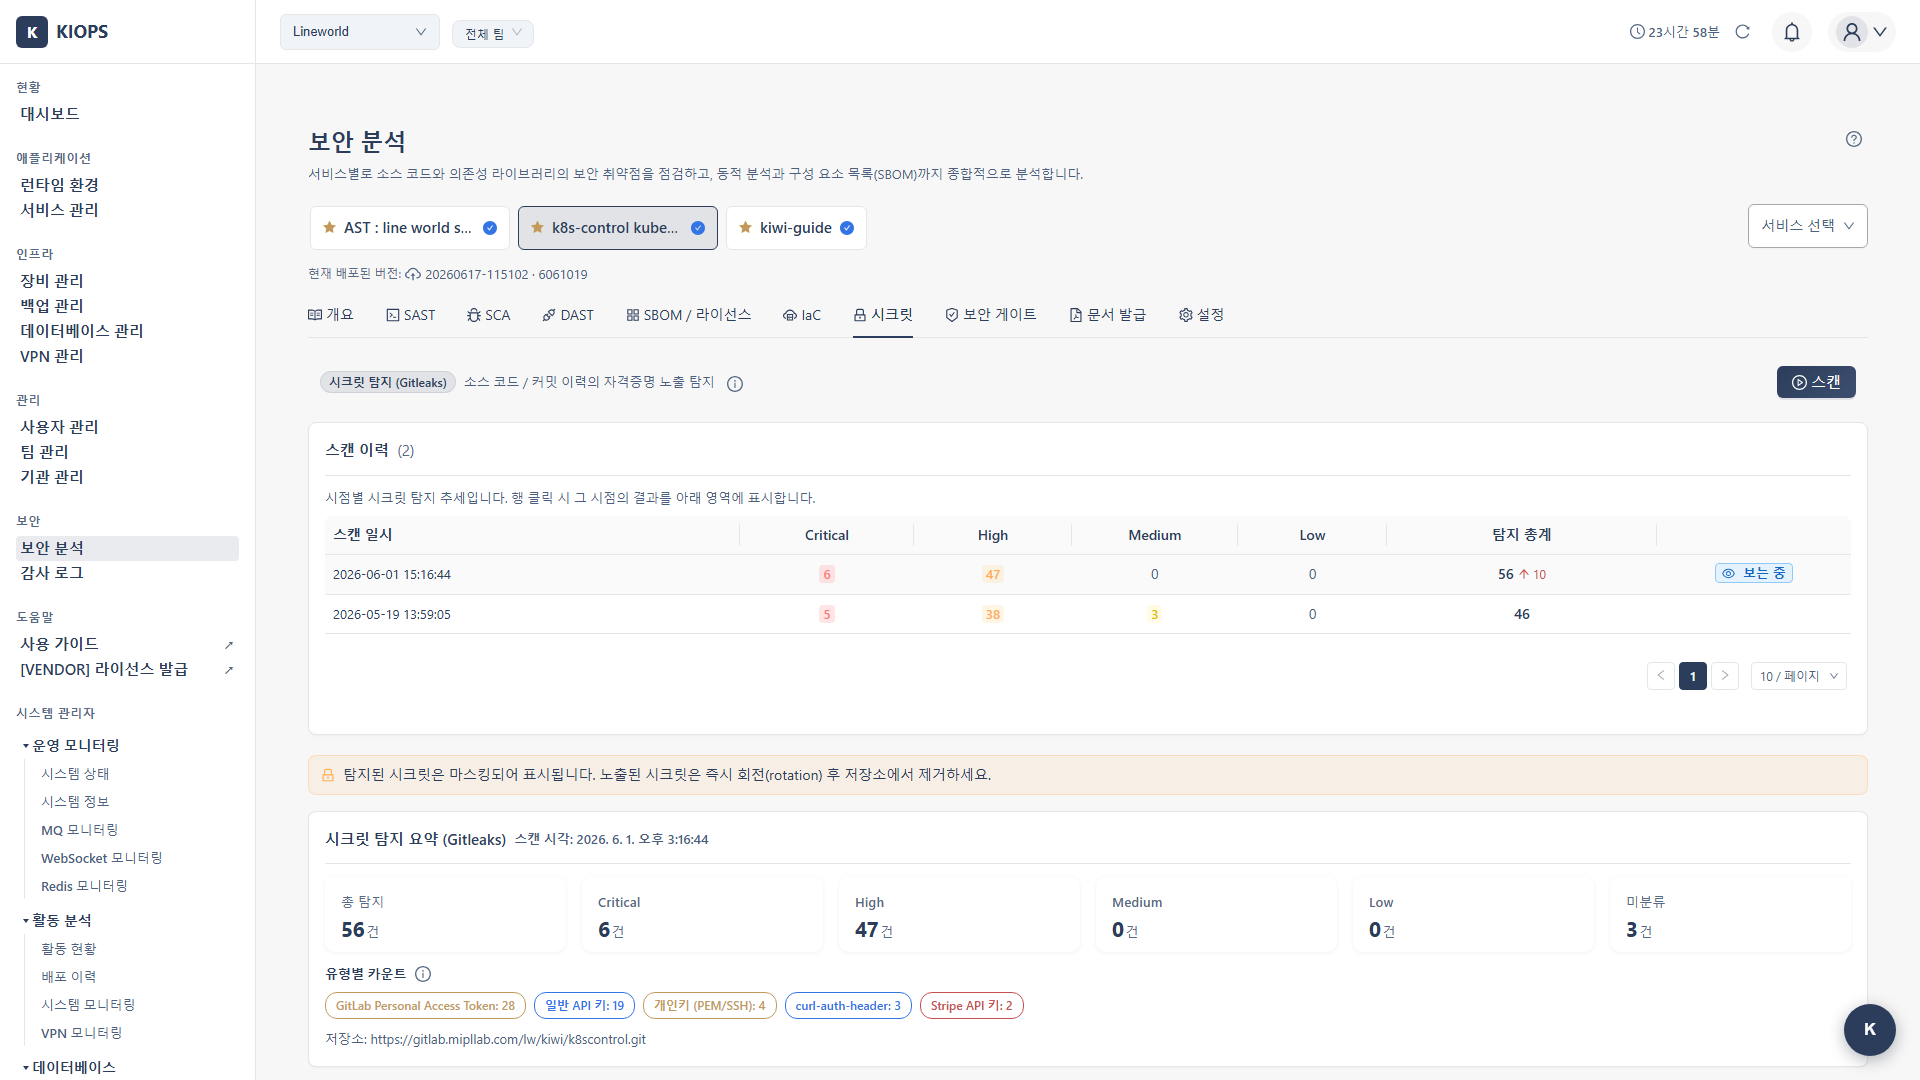Open the Lineworld organization dropdown
Viewport: 1920px width, 1080px height.
(360, 32)
